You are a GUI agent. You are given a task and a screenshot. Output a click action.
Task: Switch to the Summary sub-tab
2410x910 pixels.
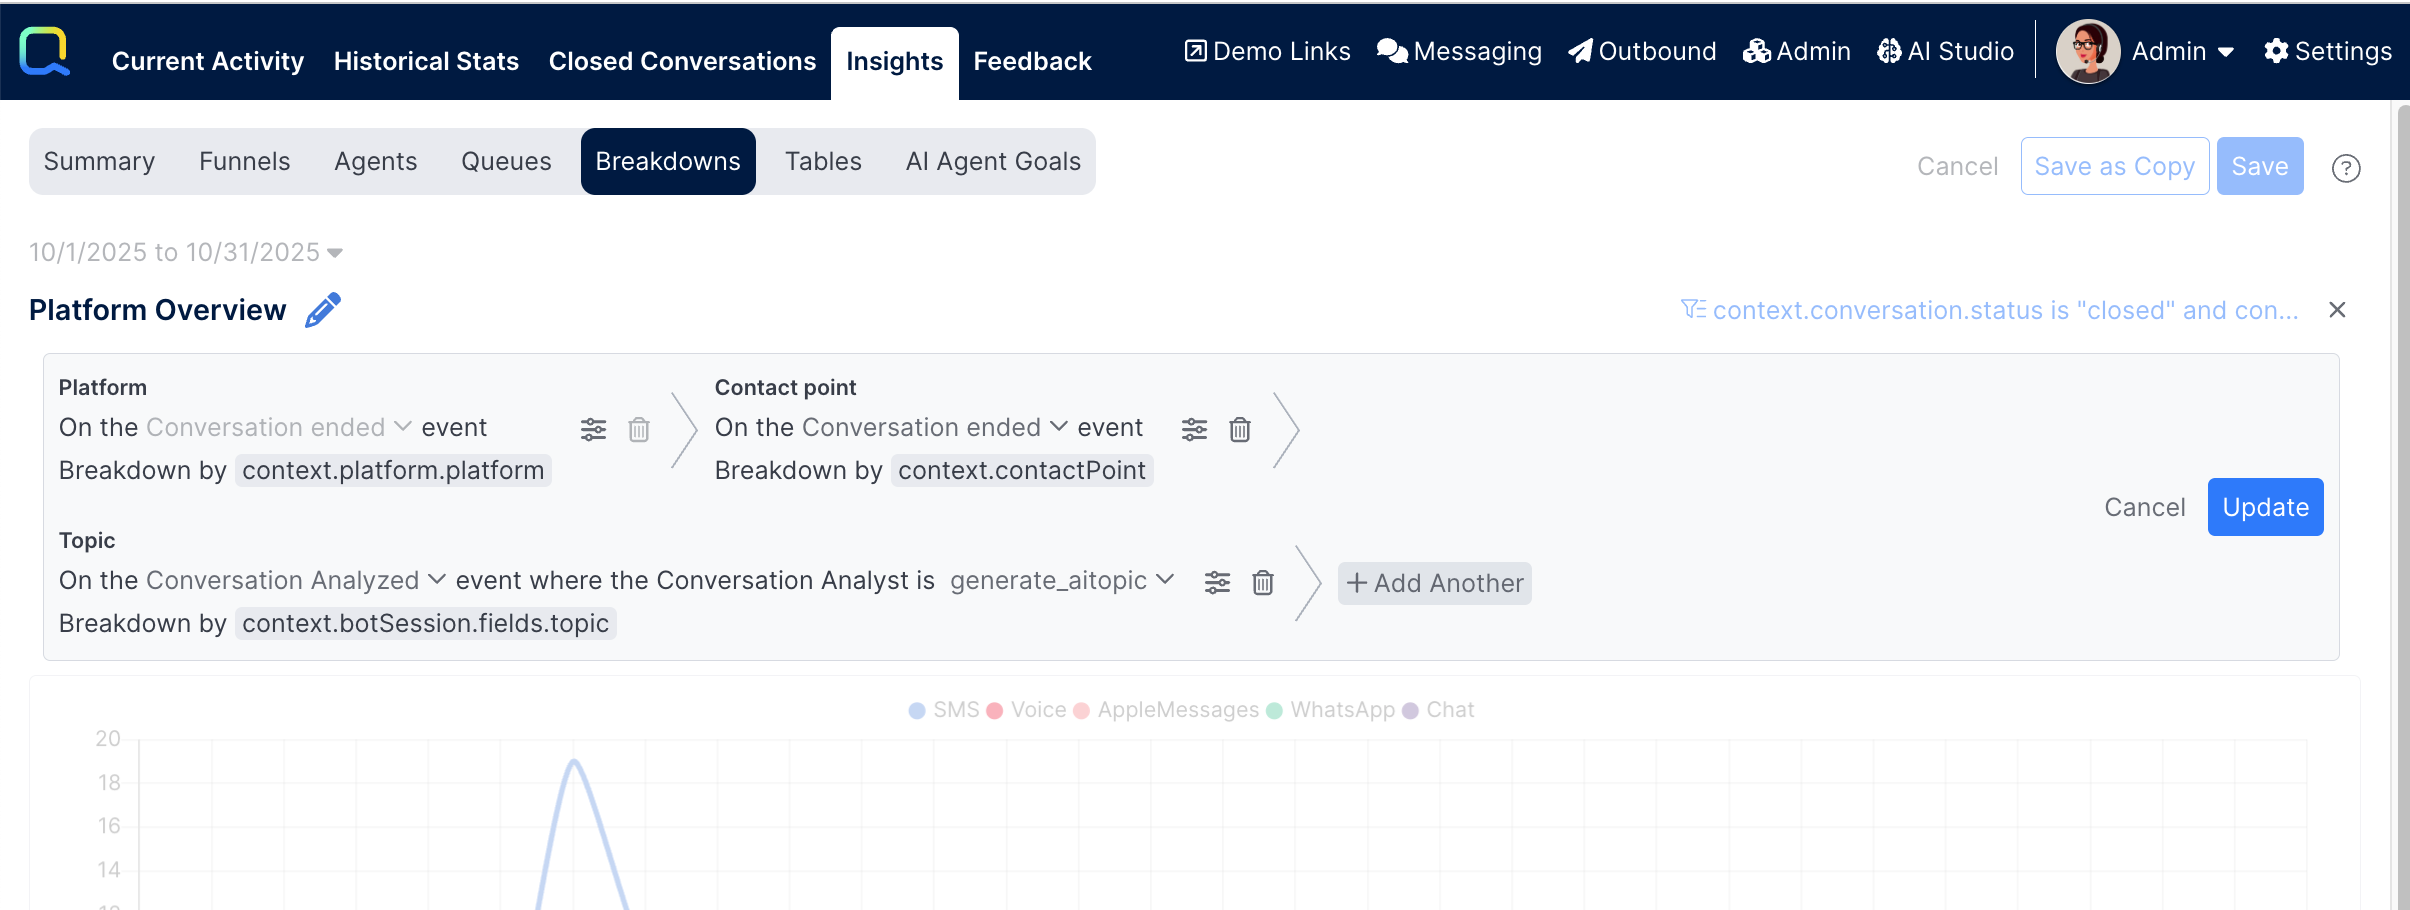(99, 161)
